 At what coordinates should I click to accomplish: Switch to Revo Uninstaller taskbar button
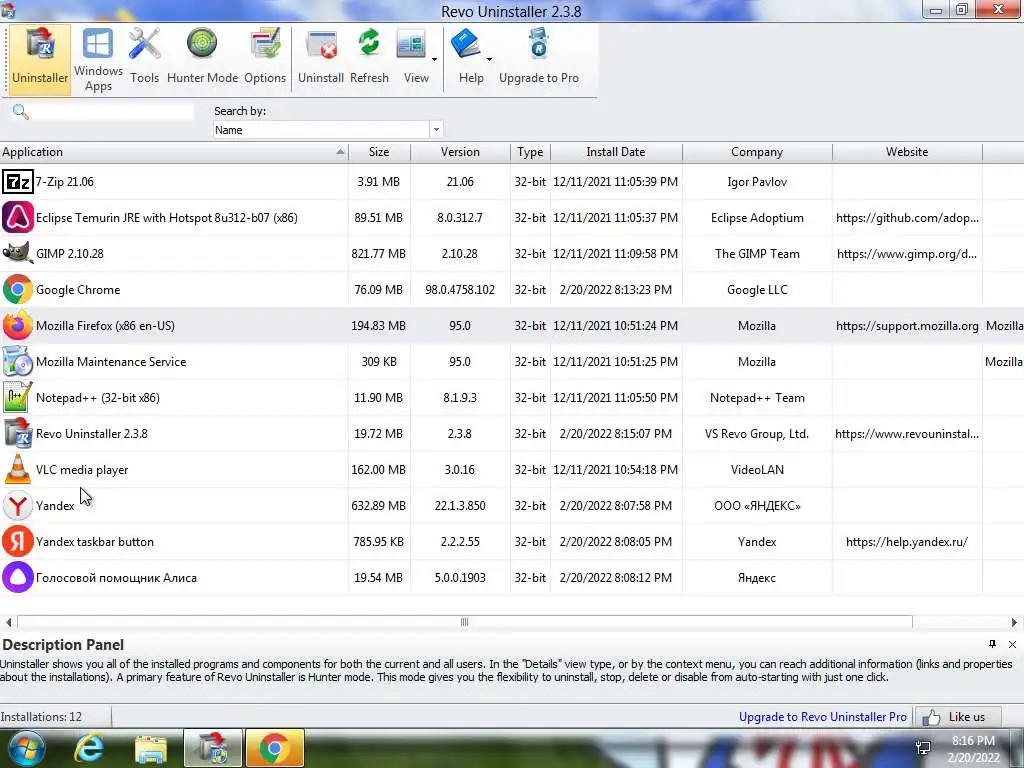pyautogui.click(x=213, y=748)
